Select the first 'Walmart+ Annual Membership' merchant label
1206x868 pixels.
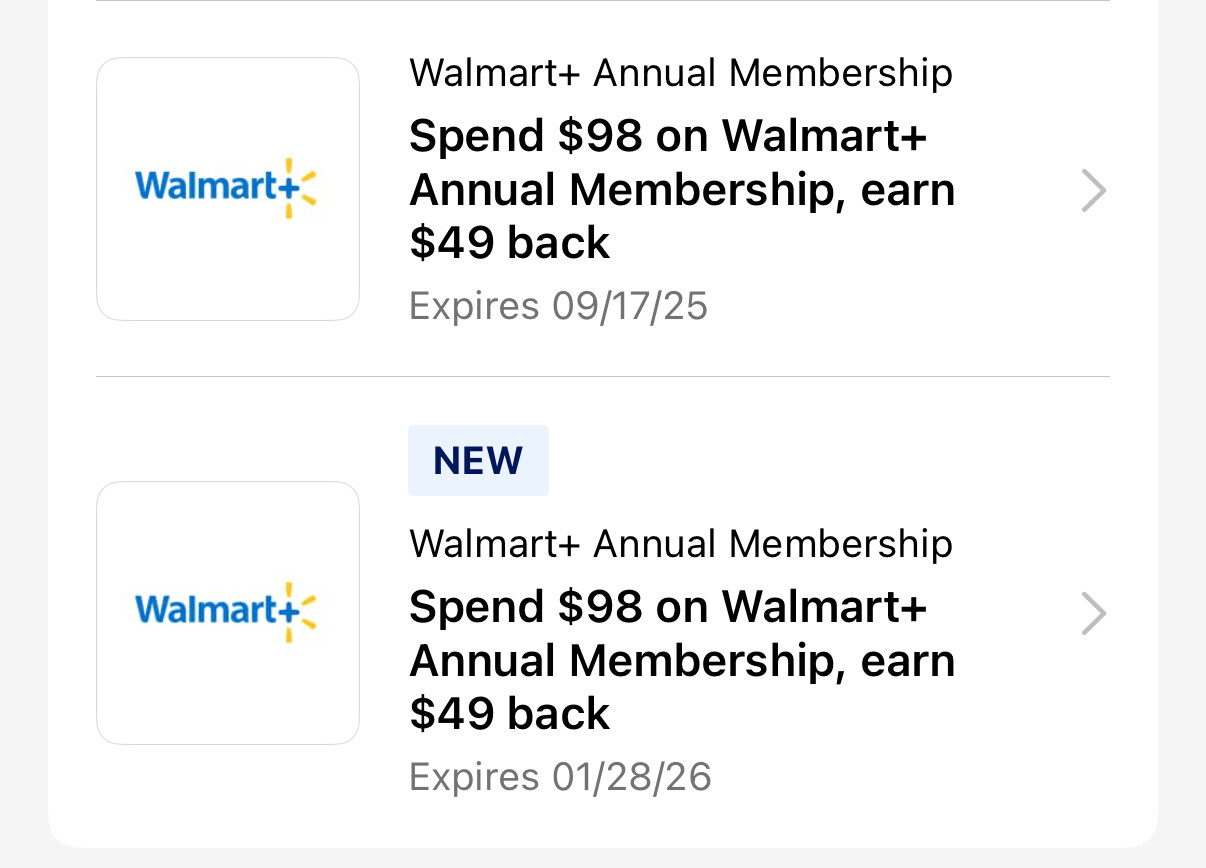pos(680,73)
